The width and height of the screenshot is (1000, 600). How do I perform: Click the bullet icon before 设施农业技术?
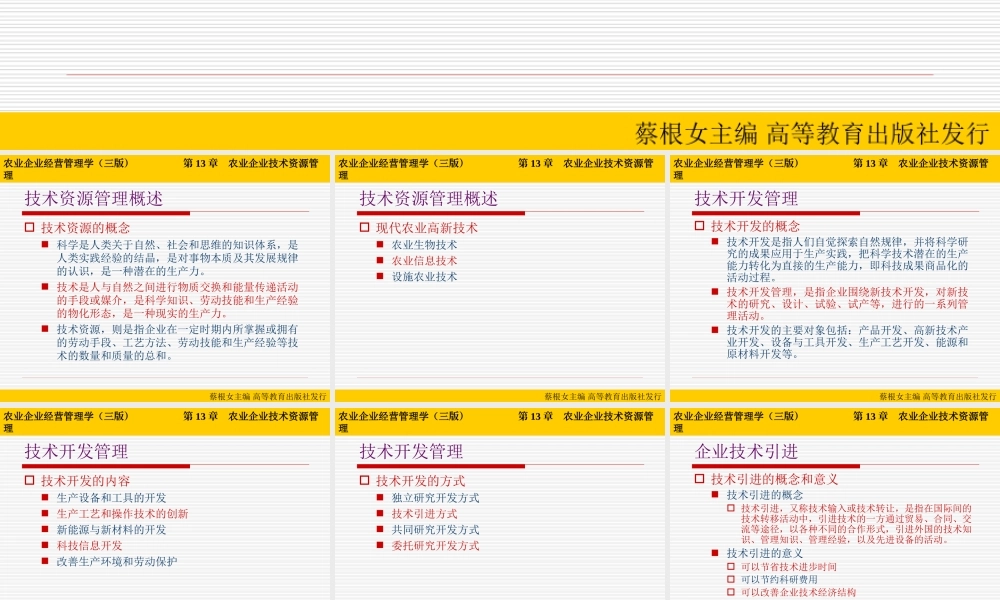pos(378,277)
